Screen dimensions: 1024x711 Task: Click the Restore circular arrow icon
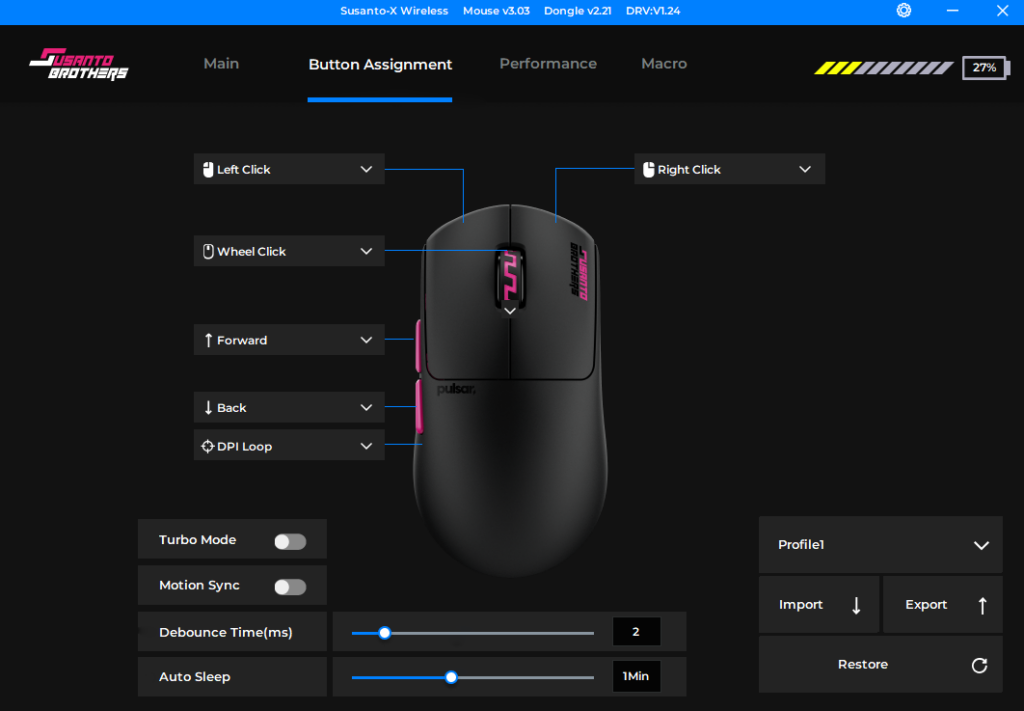point(979,665)
